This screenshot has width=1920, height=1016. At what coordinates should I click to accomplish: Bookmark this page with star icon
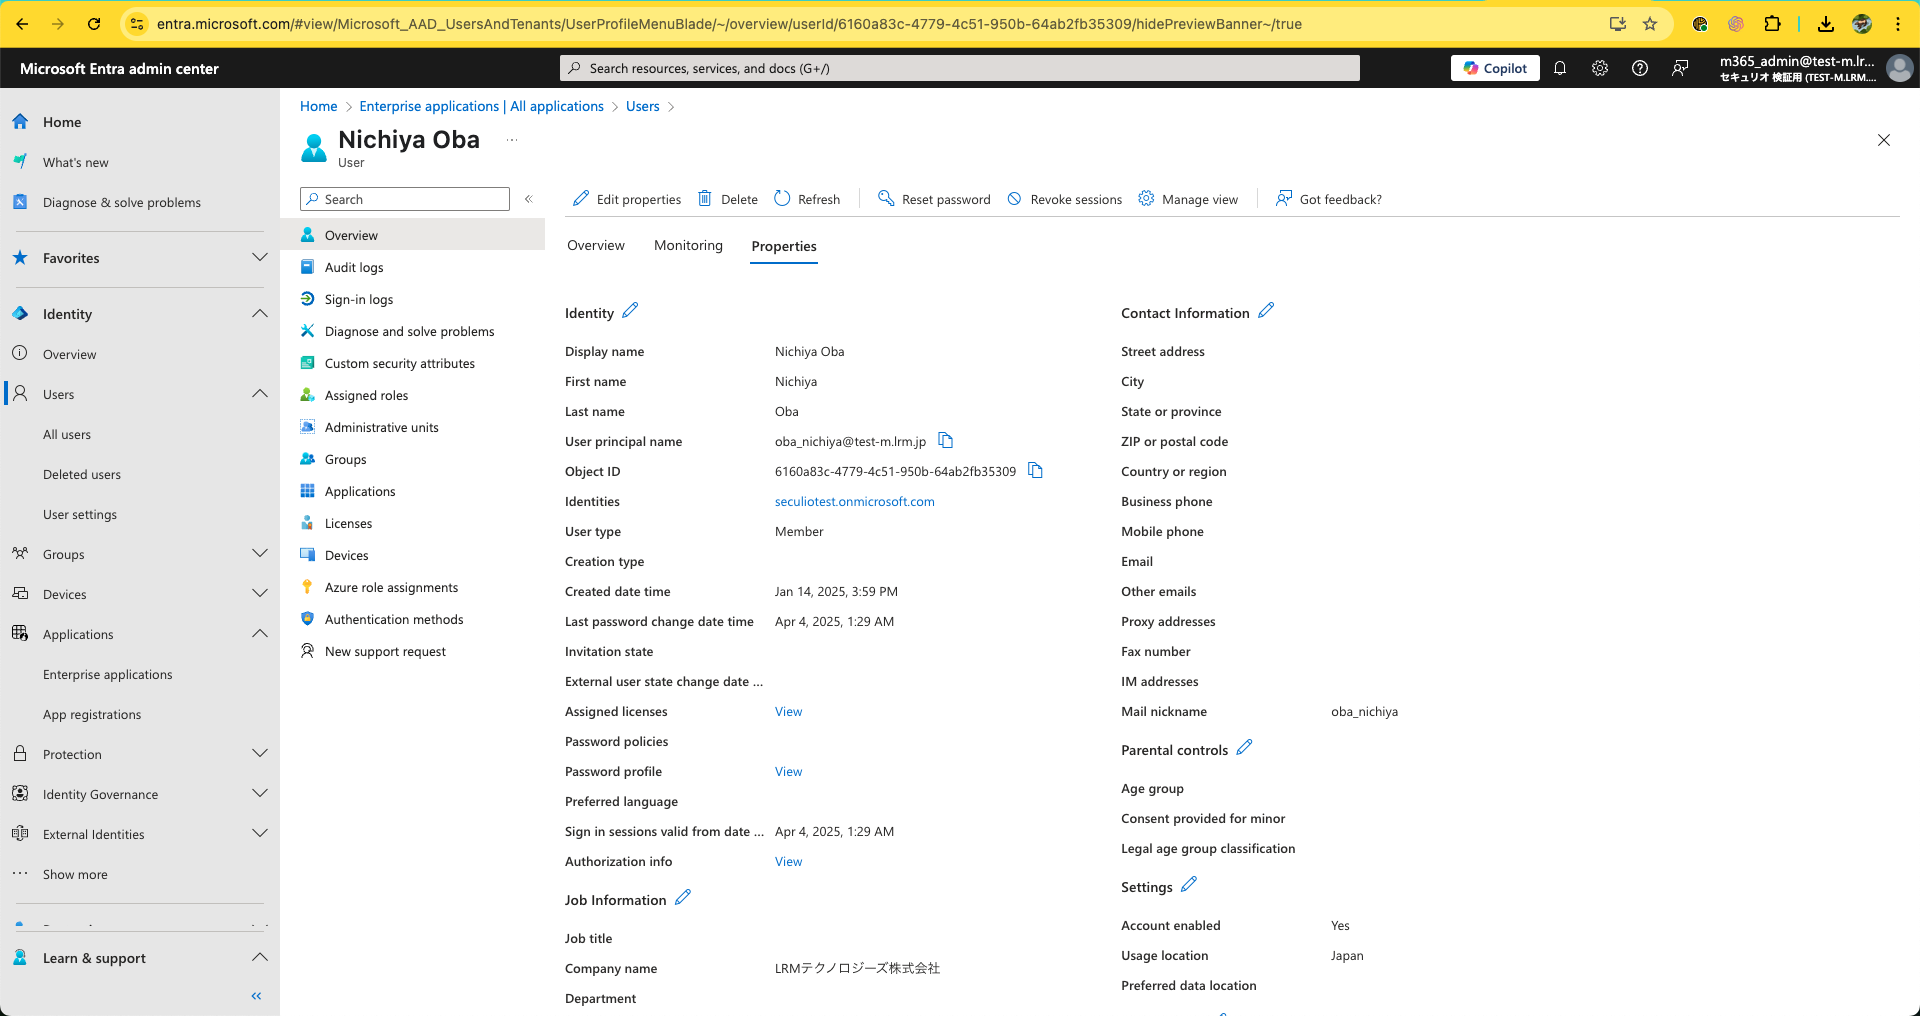click(x=1650, y=24)
